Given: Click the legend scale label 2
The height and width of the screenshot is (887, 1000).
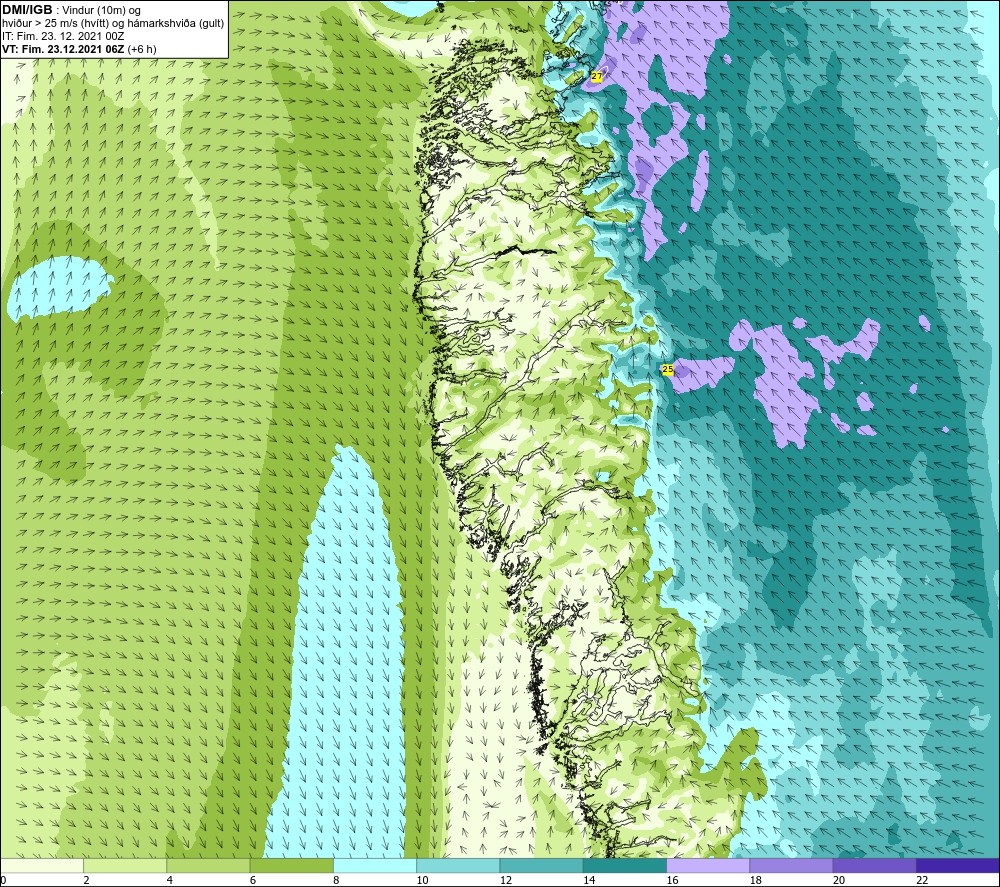Looking at the screenshot, I should coord(86,880).
